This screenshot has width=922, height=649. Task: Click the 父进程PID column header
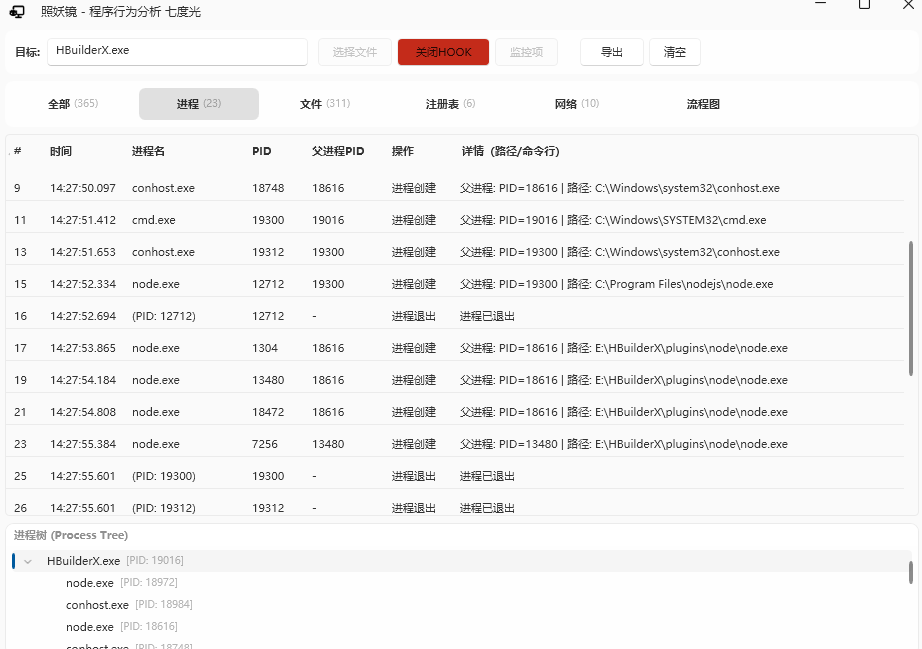338,151
